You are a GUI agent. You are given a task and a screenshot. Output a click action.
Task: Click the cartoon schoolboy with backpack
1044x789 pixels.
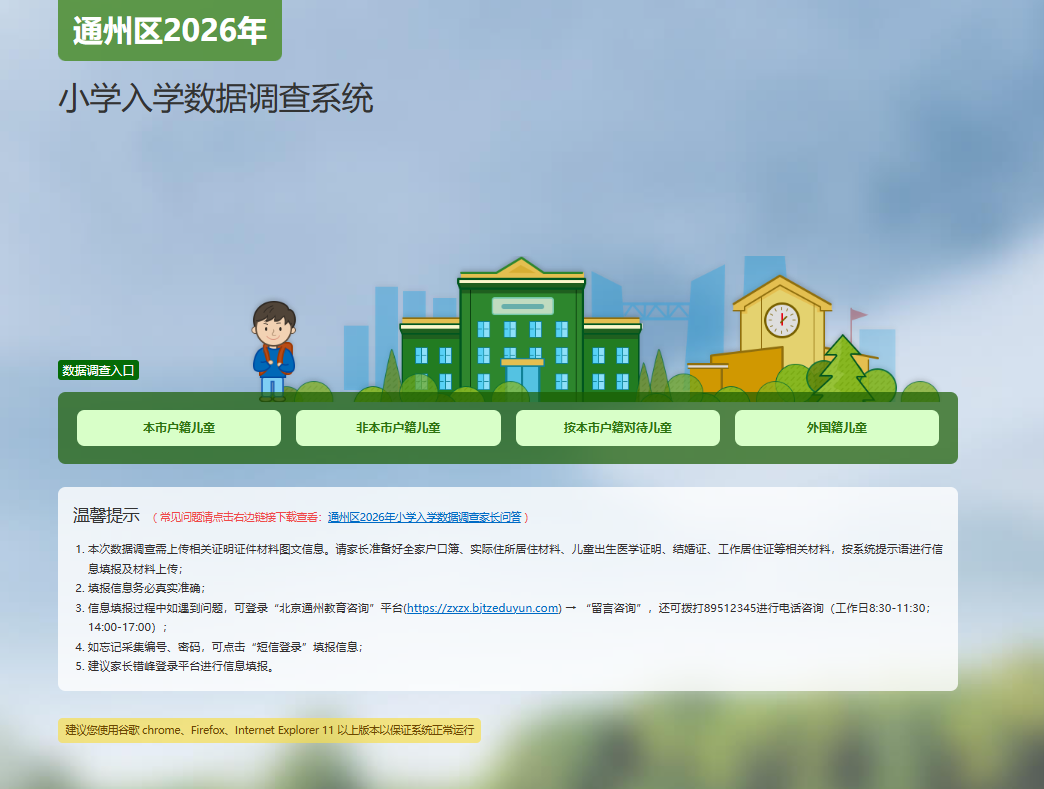(273, 350)
